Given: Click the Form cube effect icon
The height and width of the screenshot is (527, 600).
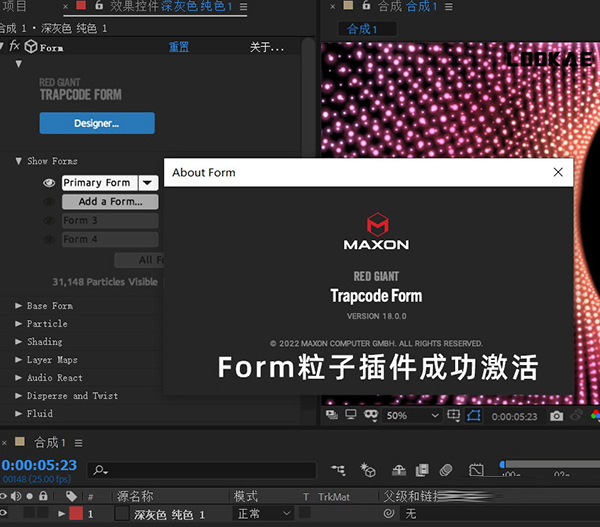Looking at the screenshot, I should [x=31, y=47].
